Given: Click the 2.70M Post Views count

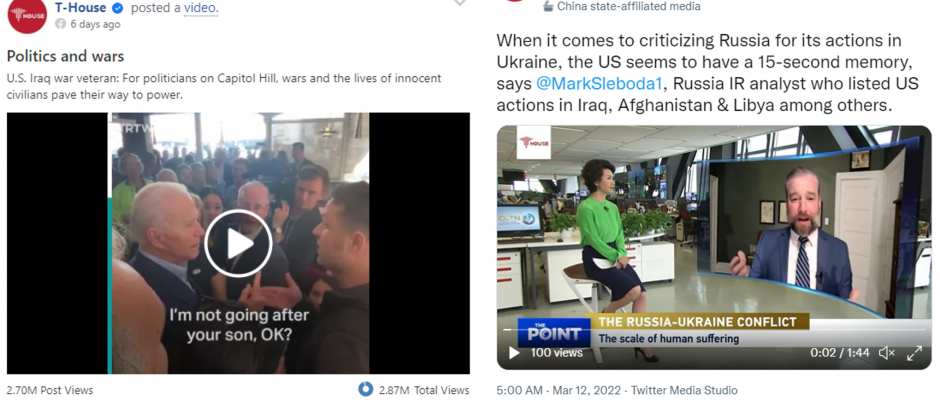Looking at the screenshot, I should coord(50,390).
